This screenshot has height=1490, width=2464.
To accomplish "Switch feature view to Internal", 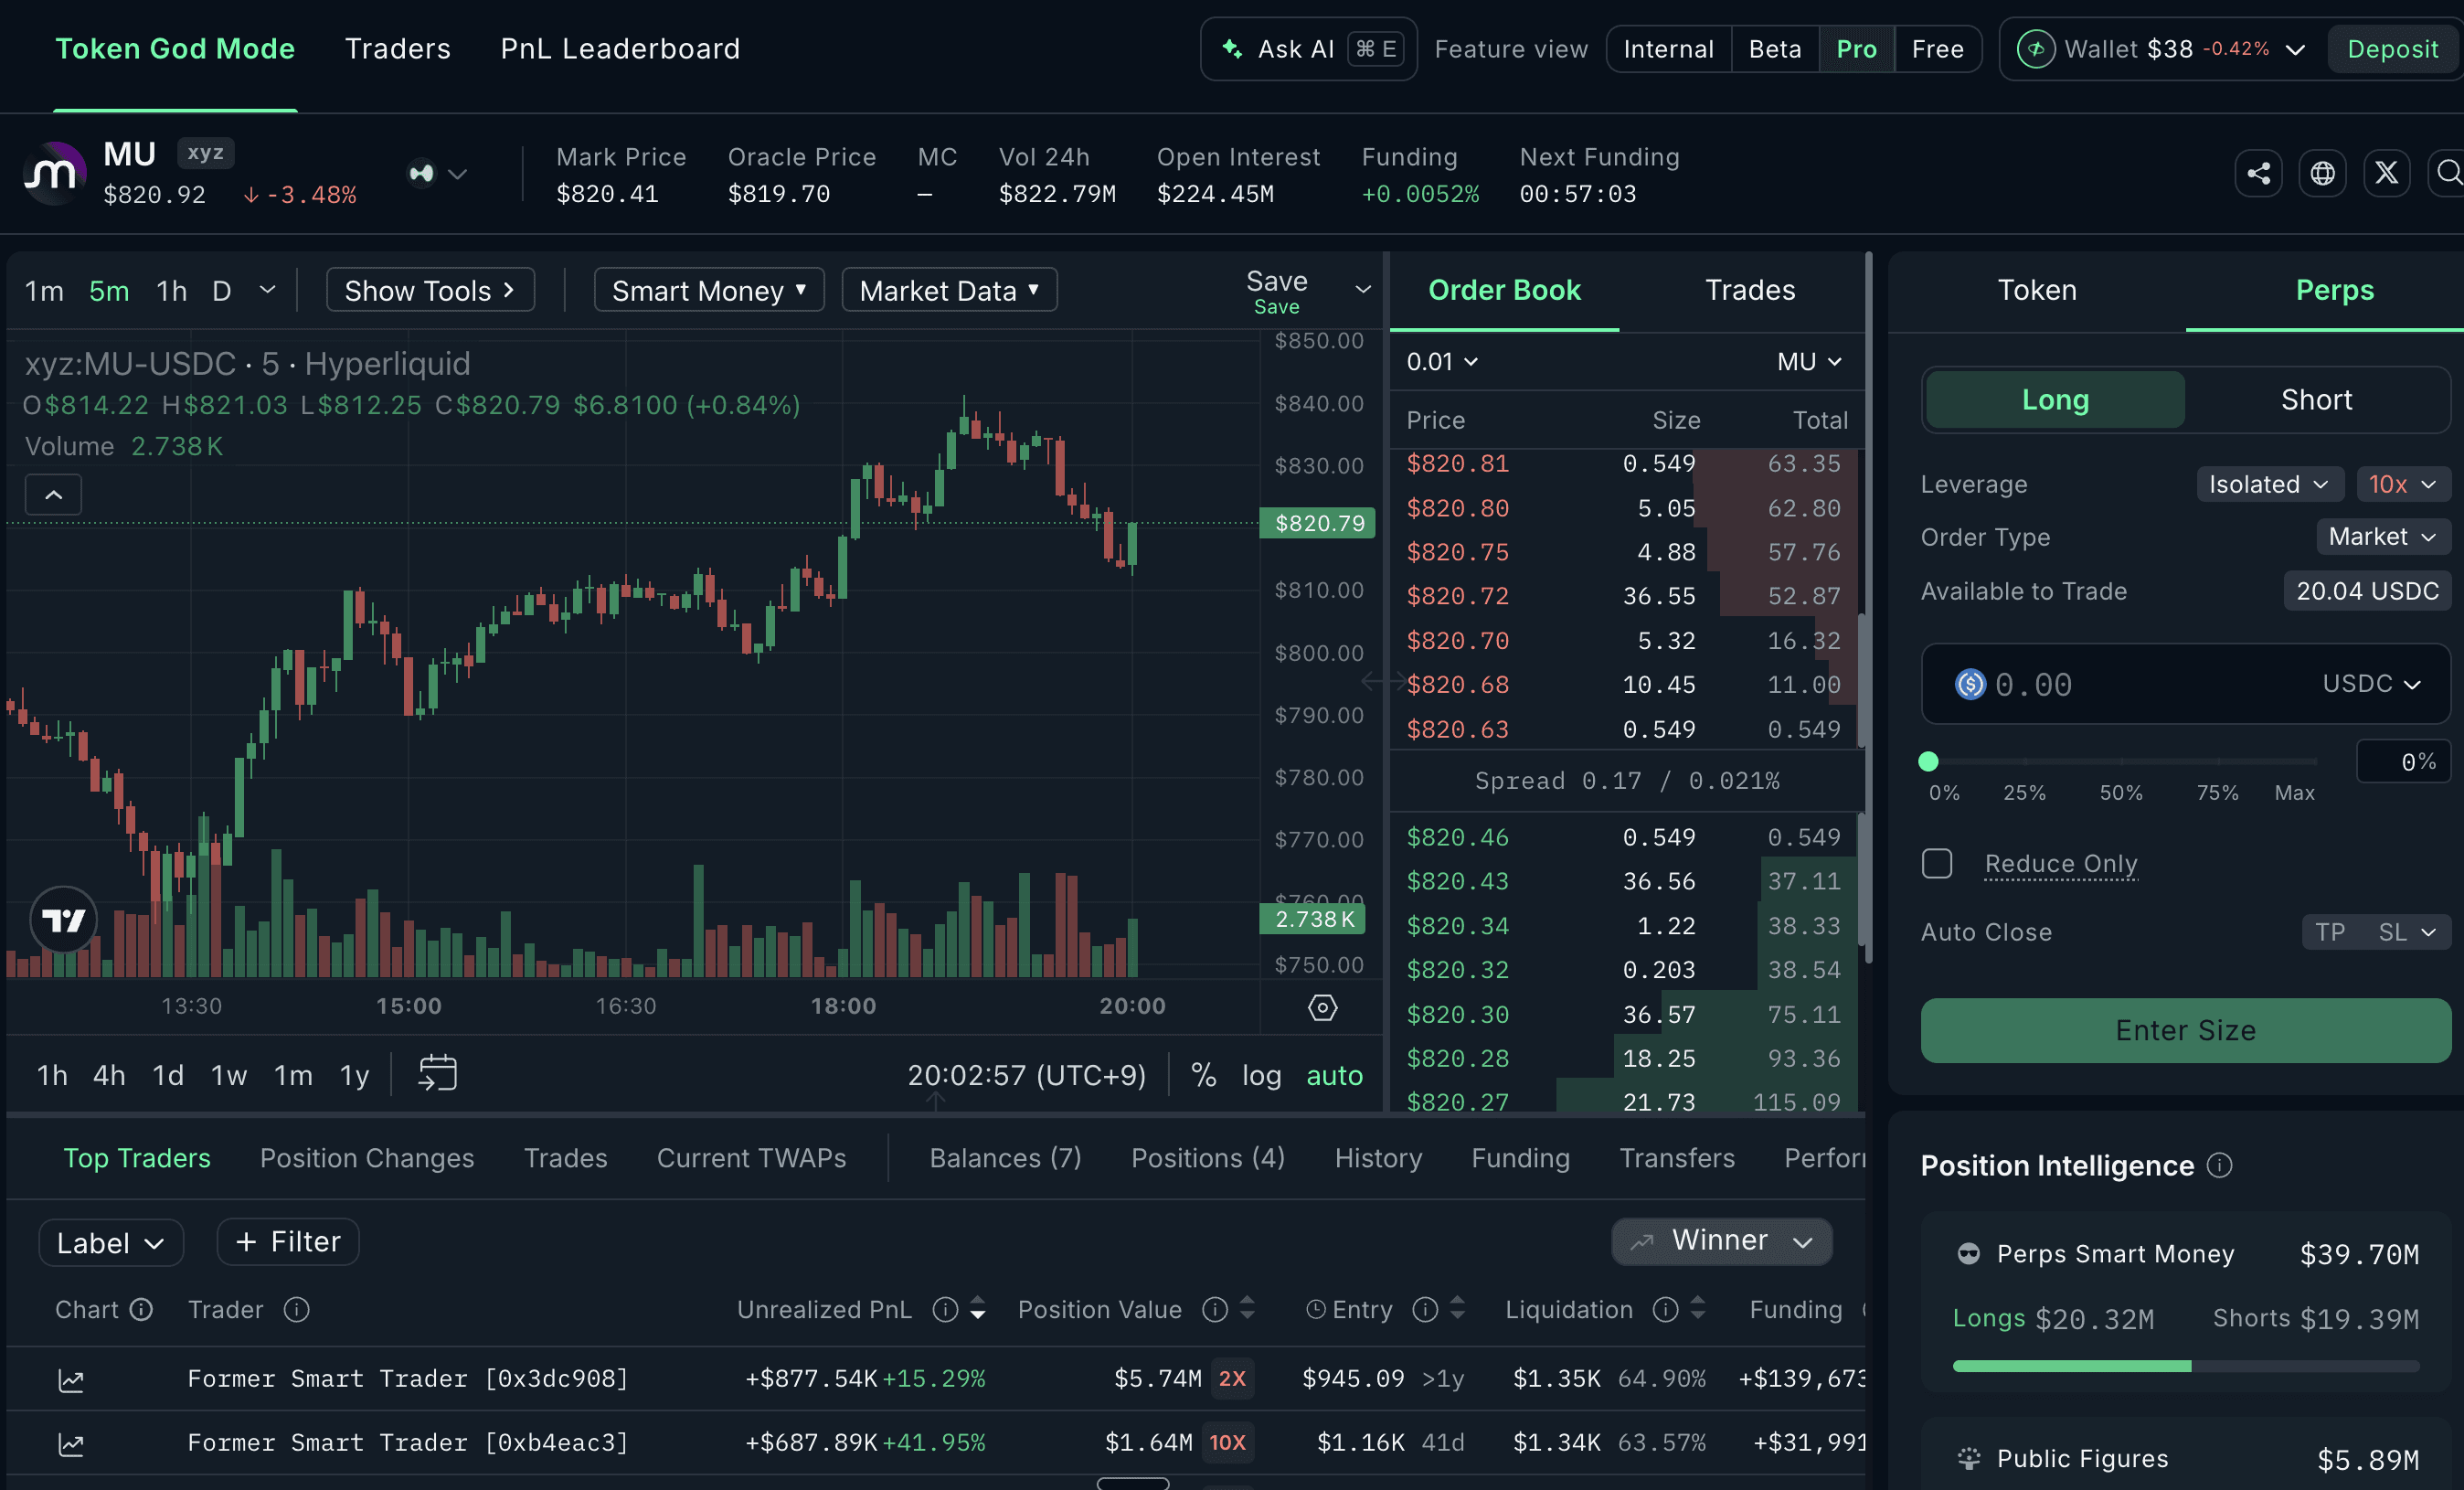I will click(x=1668, y=49).
